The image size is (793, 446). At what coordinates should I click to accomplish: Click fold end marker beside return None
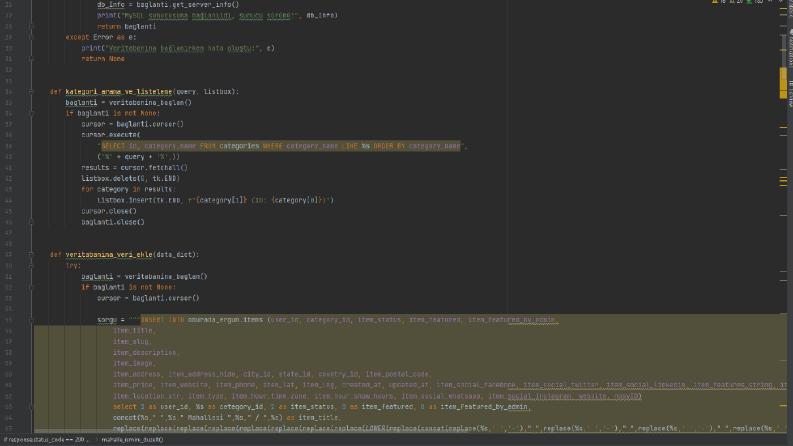[x=31, y=59]
